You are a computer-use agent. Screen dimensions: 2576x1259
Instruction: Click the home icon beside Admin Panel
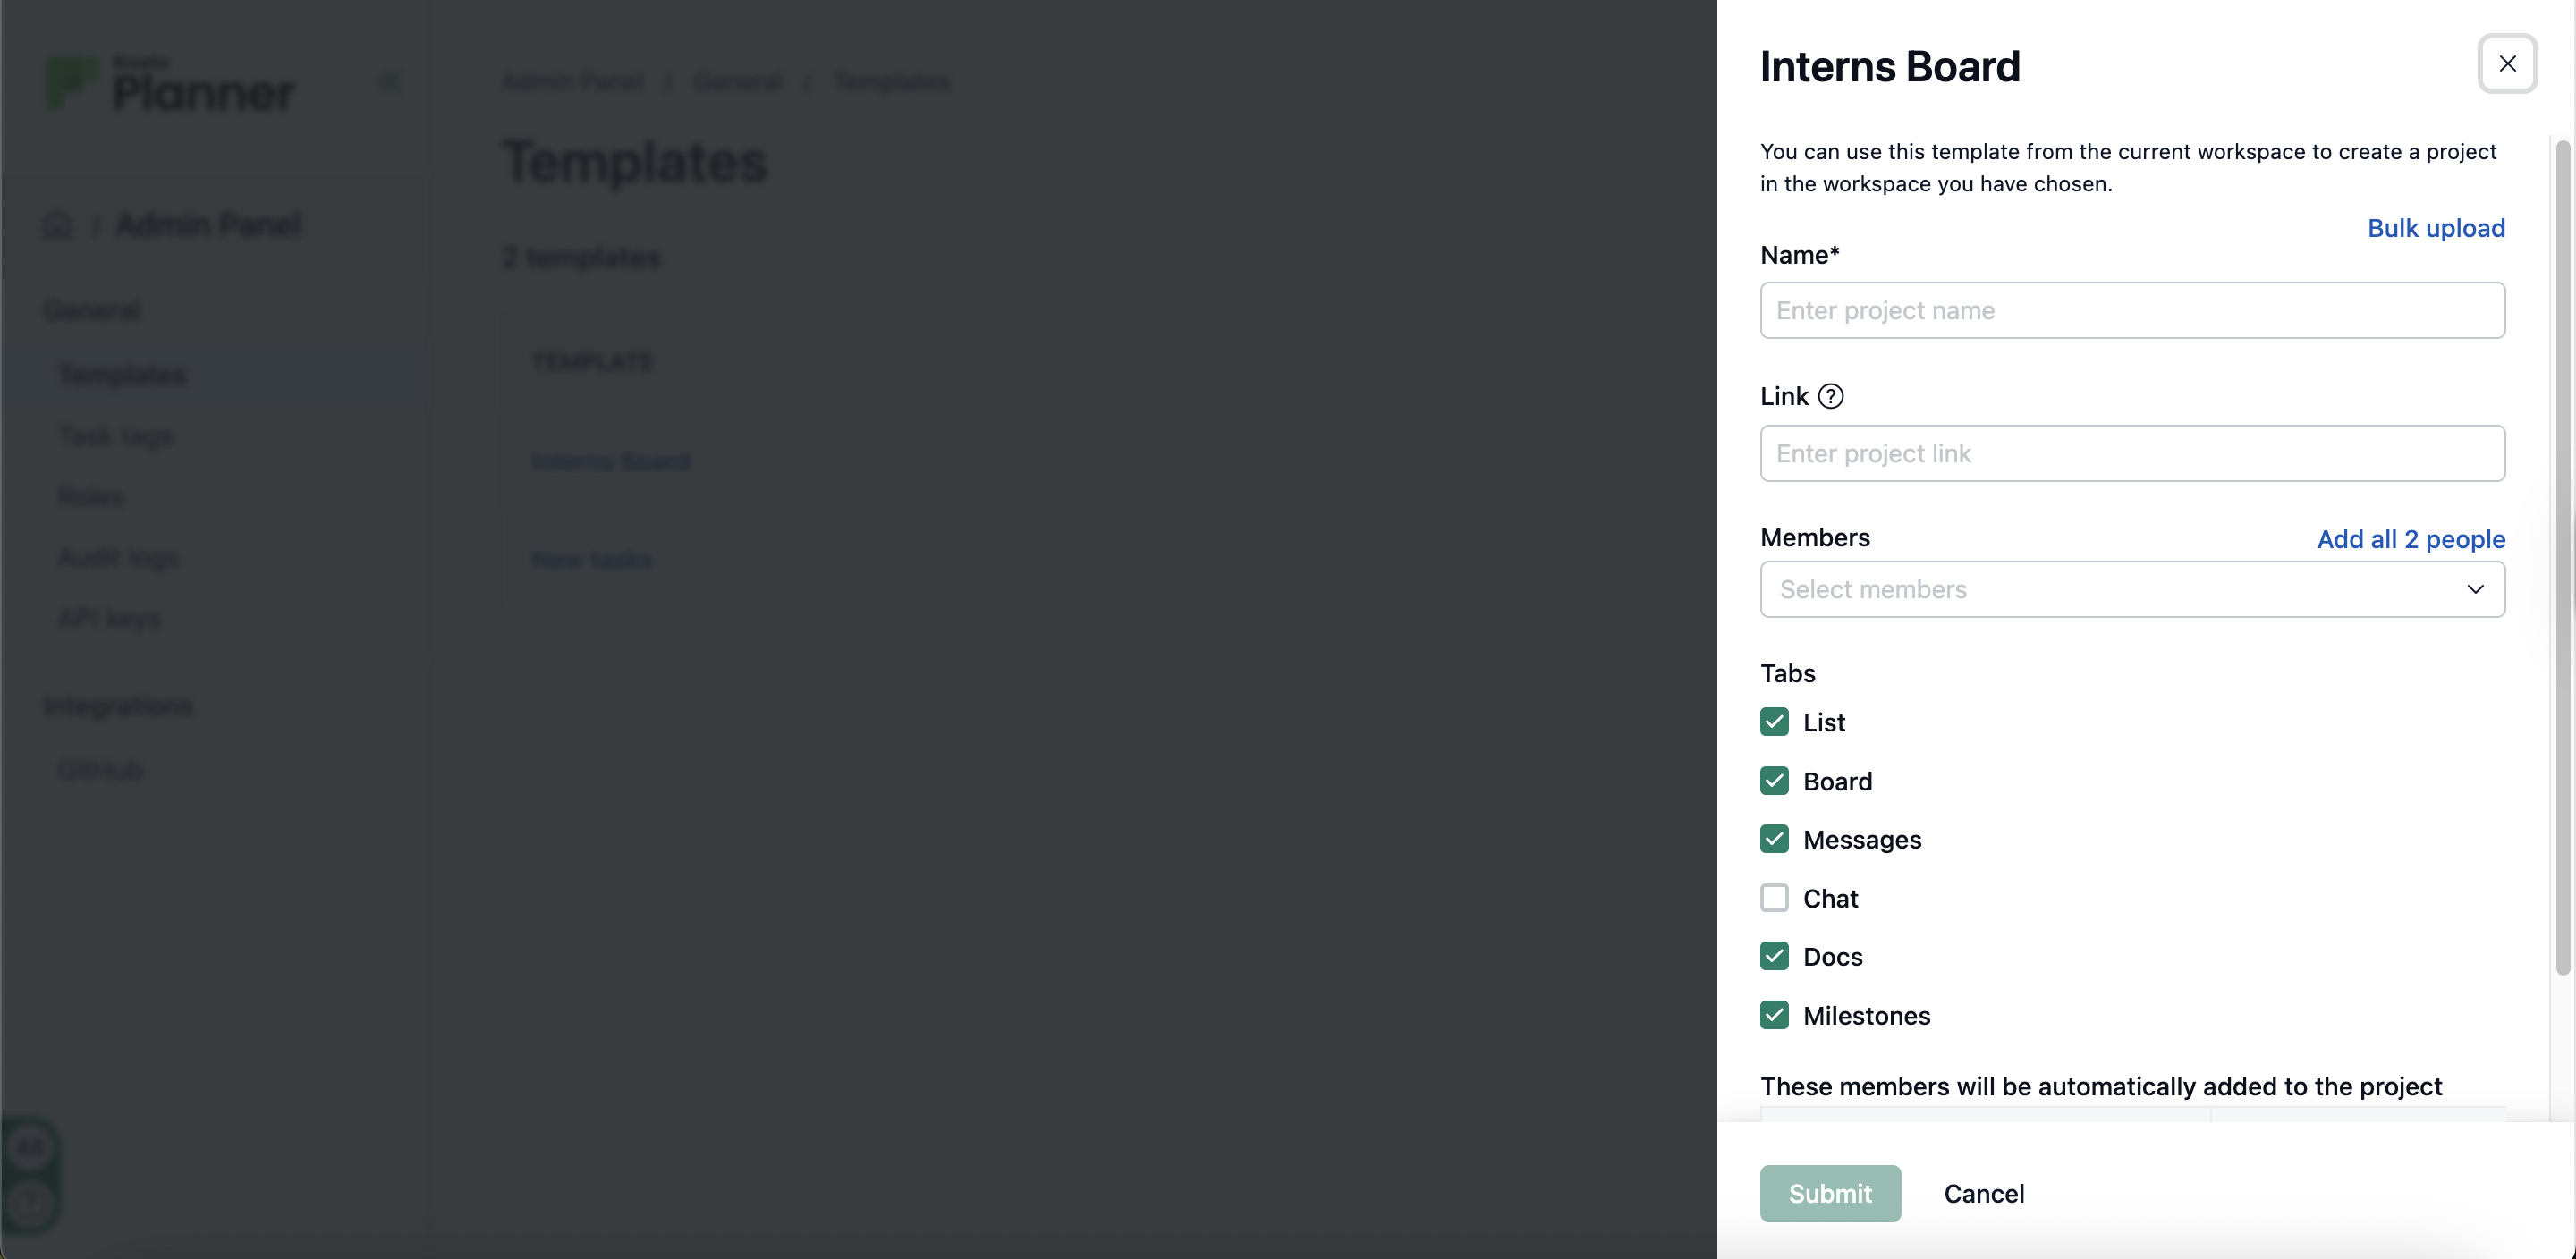58,224
